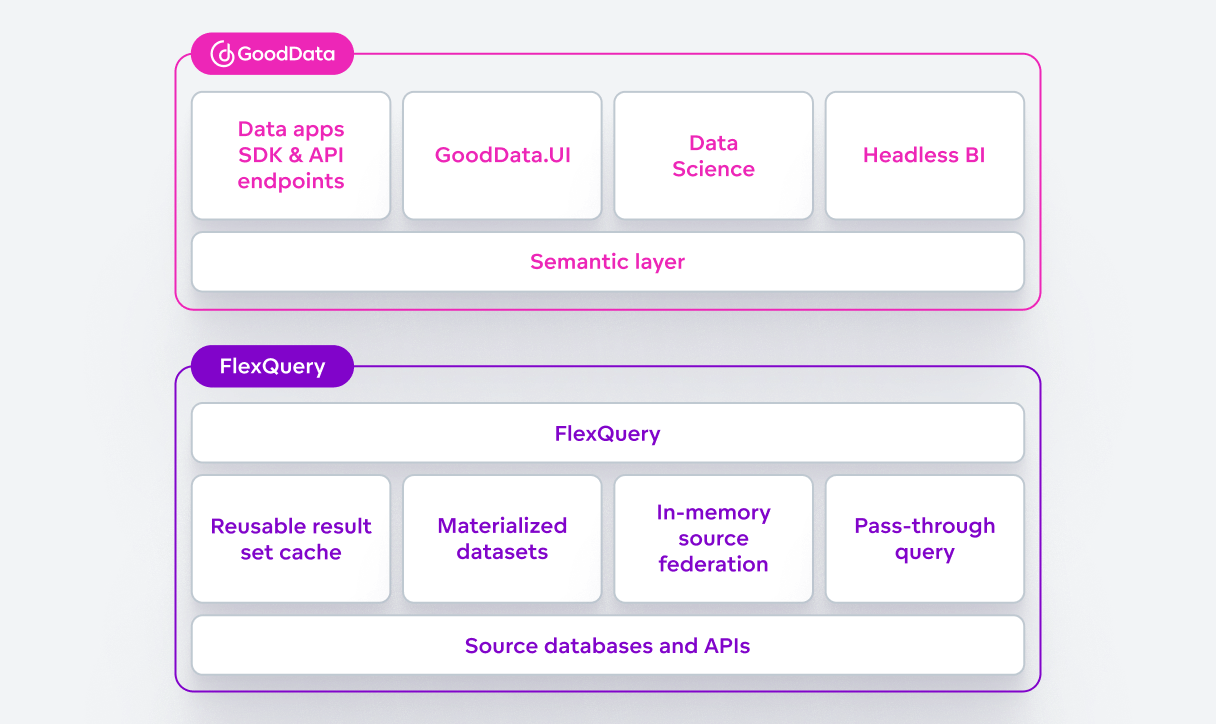This screenshot has height=724, width=1216.
Task: Click the In-memory source federation block
Action: (x=713, y=538)
